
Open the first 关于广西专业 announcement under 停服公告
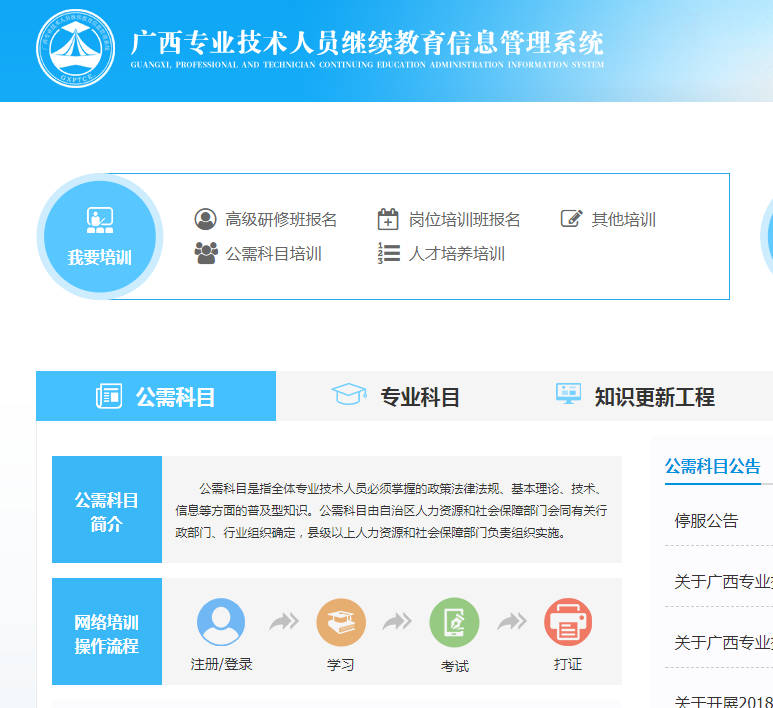coord(723,582)
